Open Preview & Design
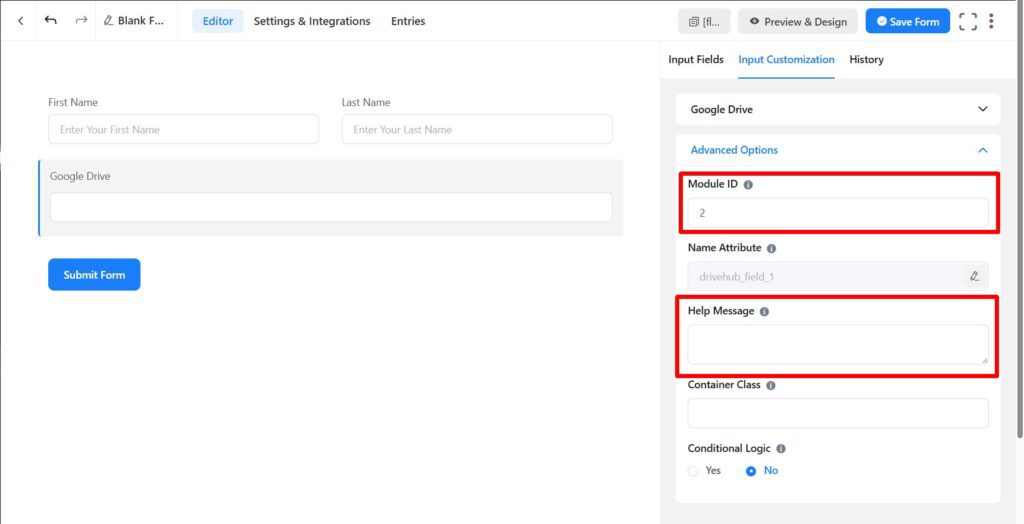The height and width of the screenshot is (524, 1024). (x=797, y=22)
